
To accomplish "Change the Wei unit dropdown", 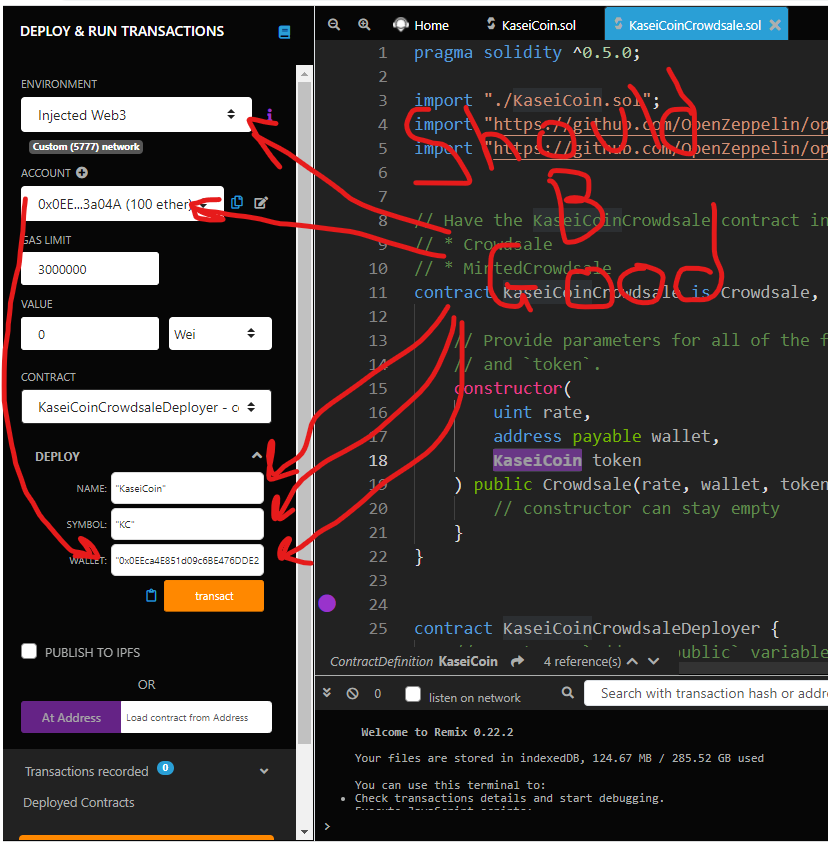I will (x=220, y=333).
